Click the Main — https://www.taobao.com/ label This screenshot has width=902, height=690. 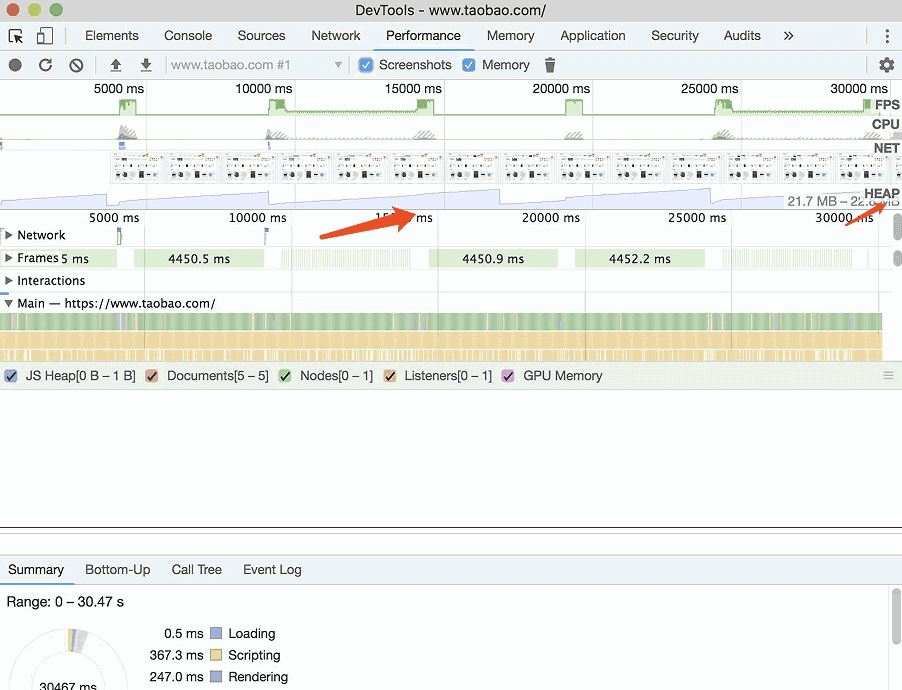click(116, 303)
